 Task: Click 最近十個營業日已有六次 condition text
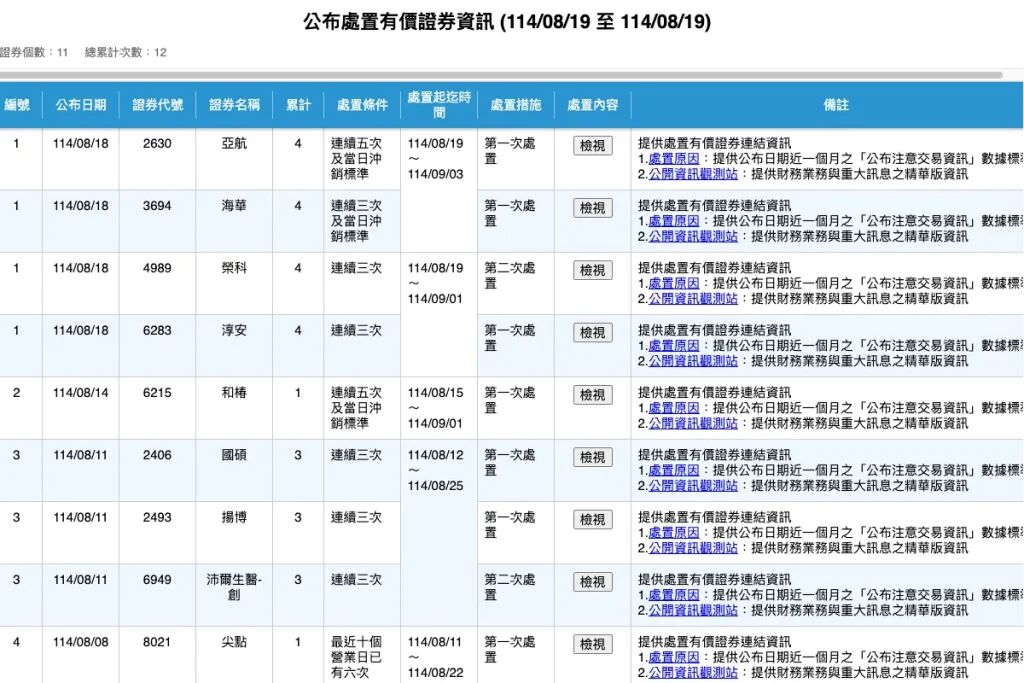[357, 658]
